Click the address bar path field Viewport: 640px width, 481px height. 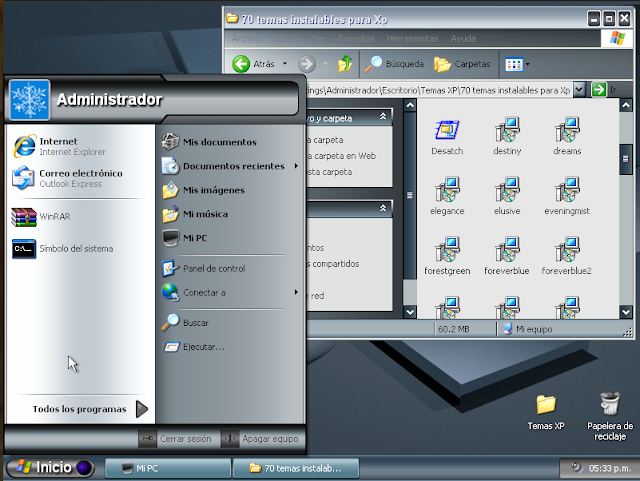coord(439,90)
